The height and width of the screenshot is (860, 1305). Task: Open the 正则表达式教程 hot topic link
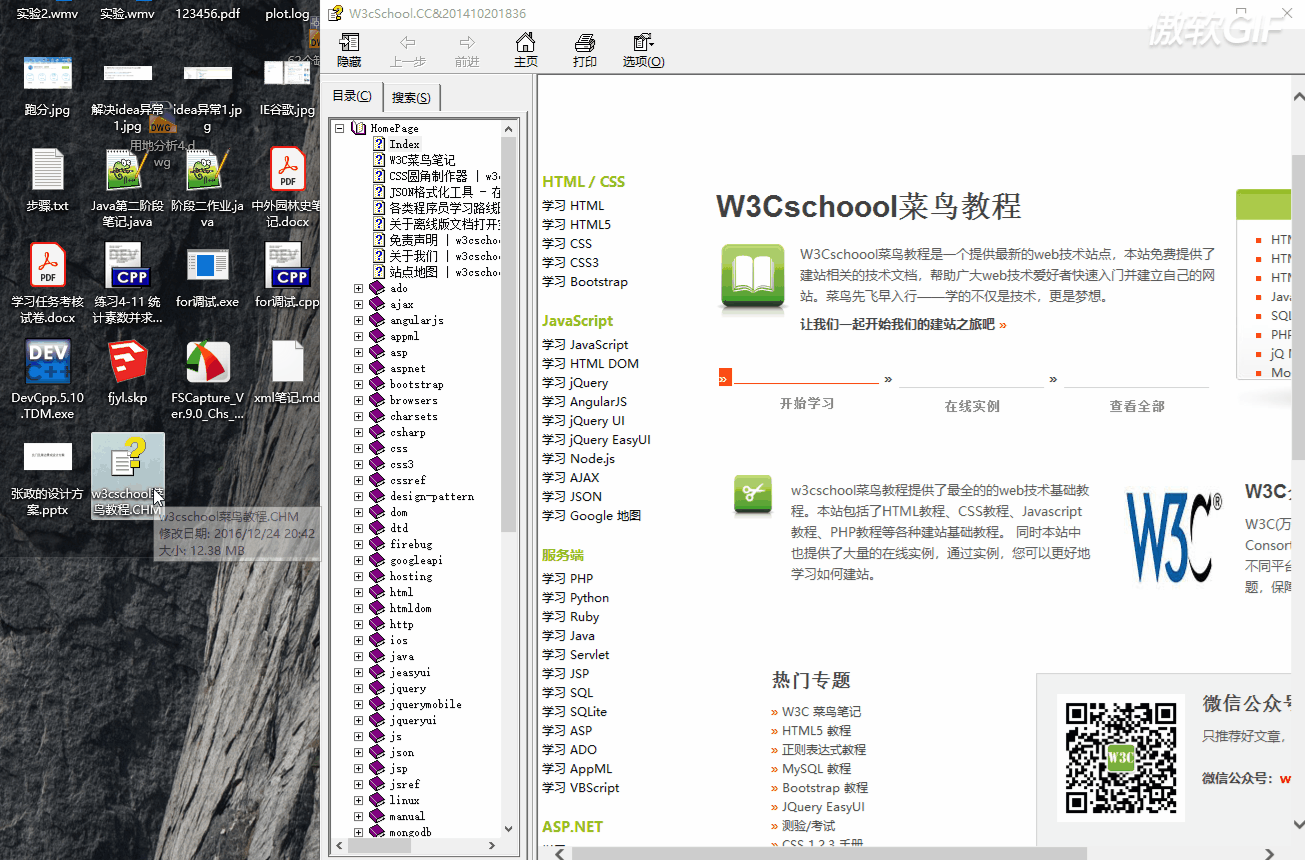824,749
